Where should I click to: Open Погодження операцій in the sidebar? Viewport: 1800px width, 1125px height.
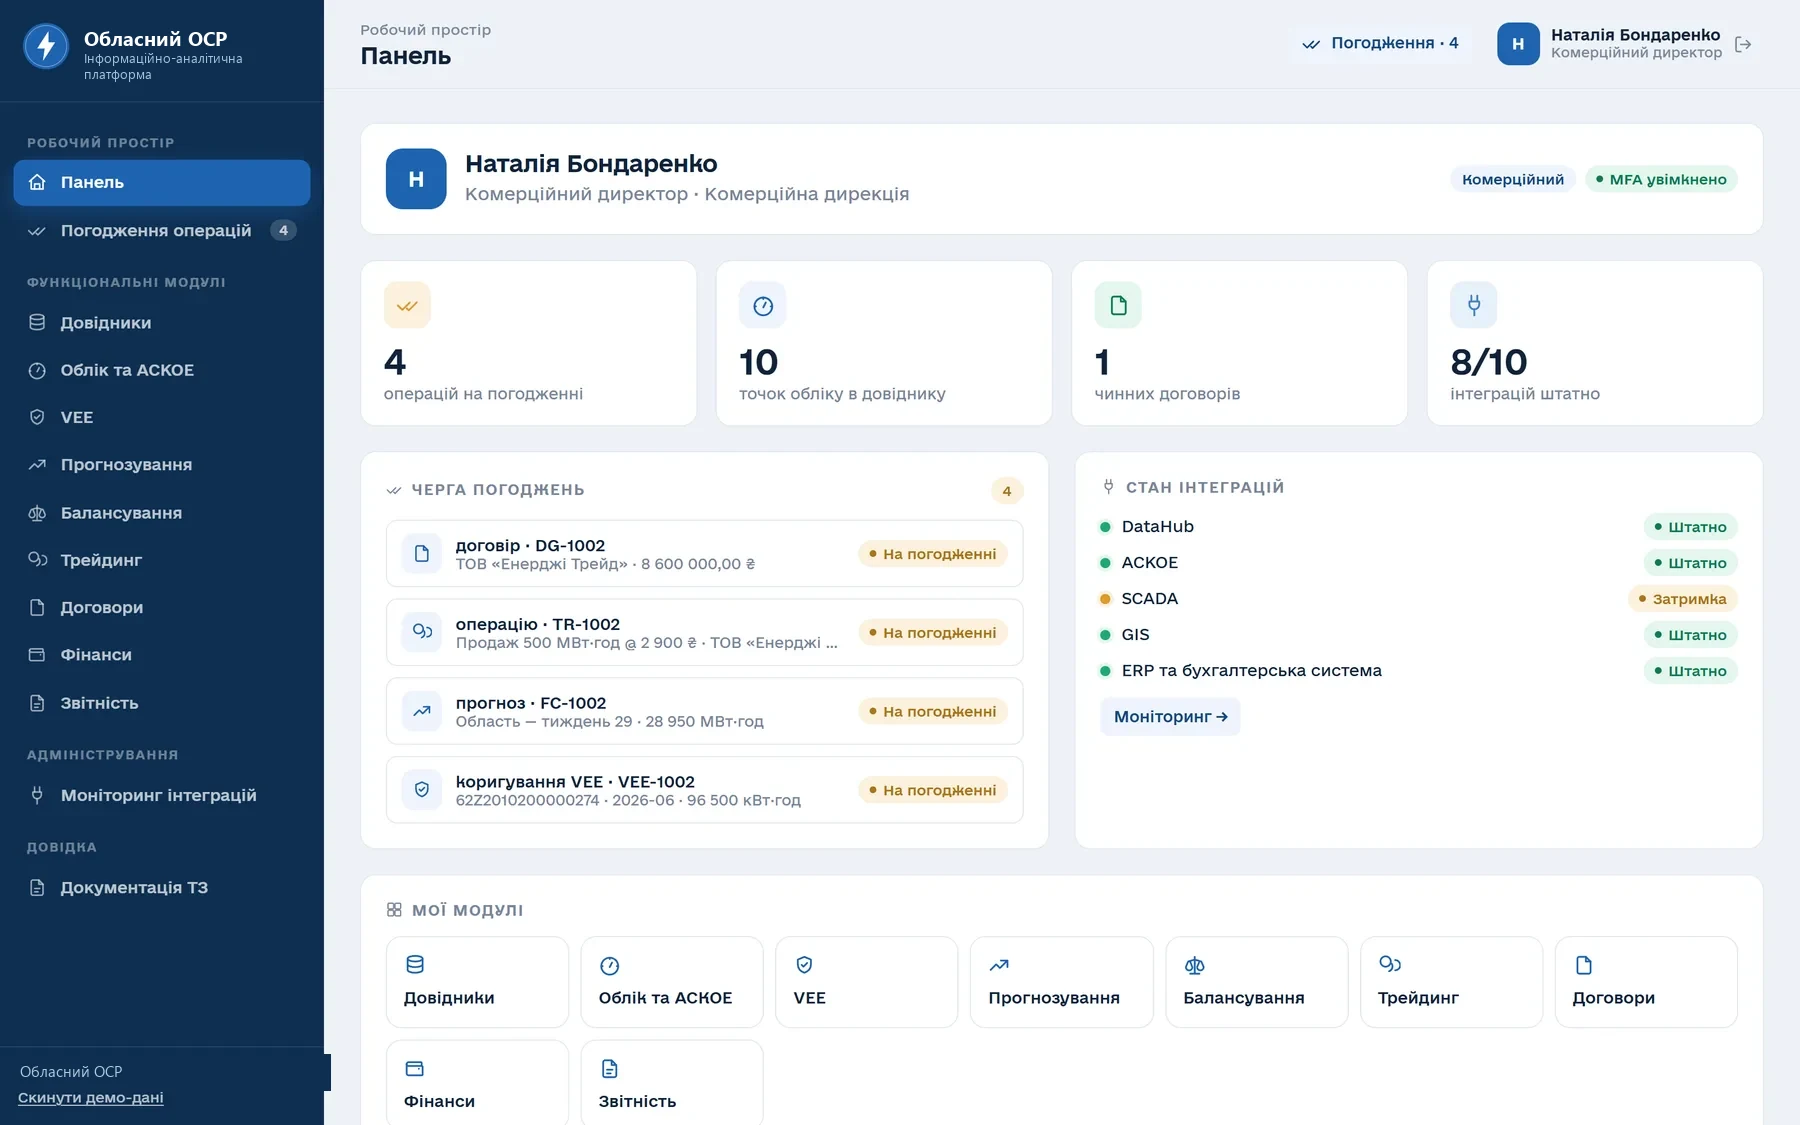[x=162, y=230]
